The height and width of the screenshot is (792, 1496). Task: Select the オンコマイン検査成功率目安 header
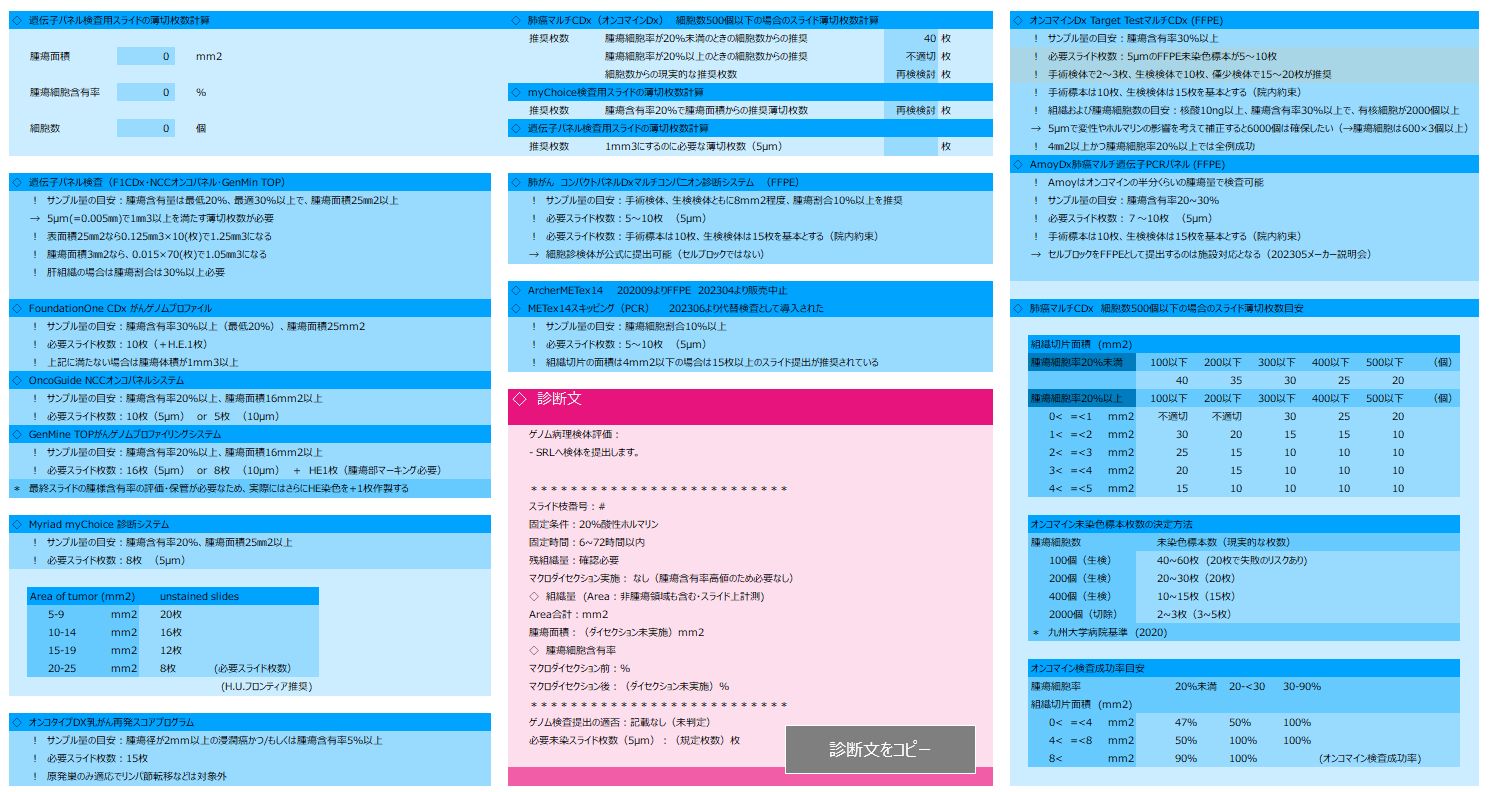pos(1244,668)
